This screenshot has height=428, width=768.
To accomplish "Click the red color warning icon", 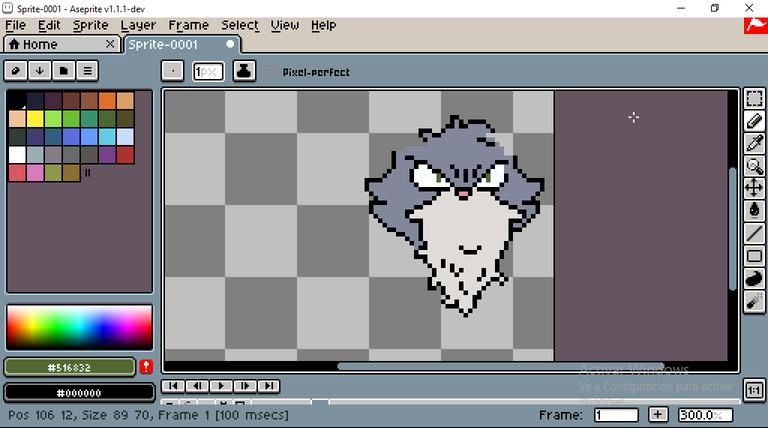I will click(x=146, y=366).
